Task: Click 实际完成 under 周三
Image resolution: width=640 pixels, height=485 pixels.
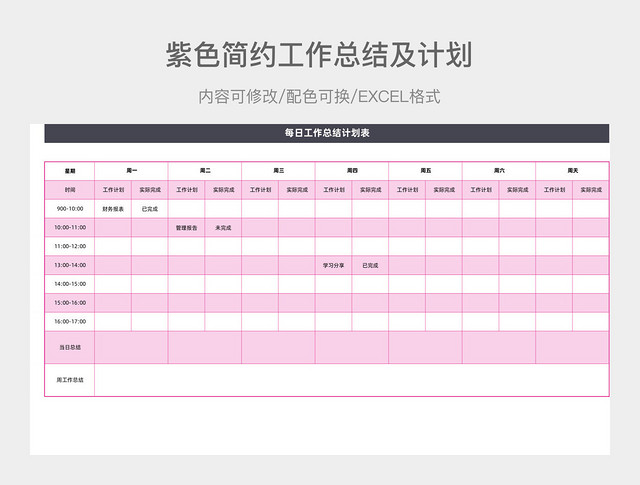Action: 297,190
